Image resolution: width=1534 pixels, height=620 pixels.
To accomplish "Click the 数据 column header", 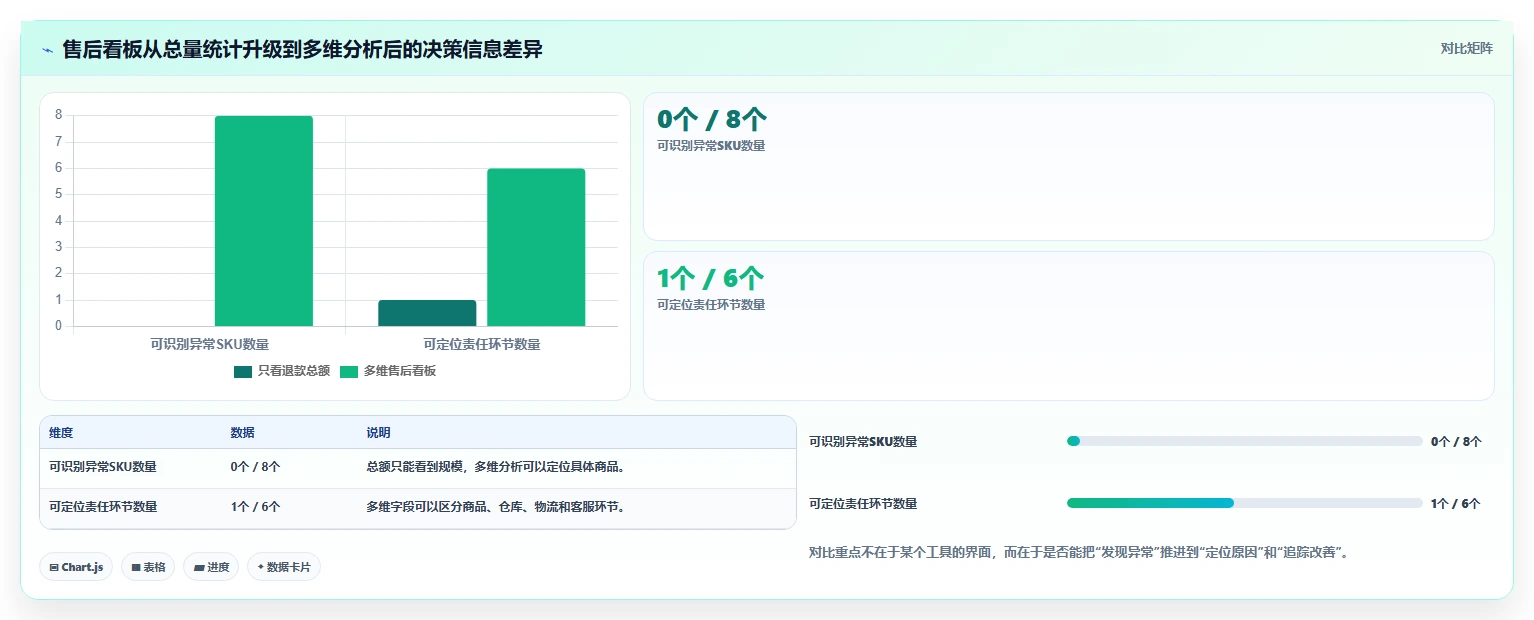I will (x=242, y=433).
